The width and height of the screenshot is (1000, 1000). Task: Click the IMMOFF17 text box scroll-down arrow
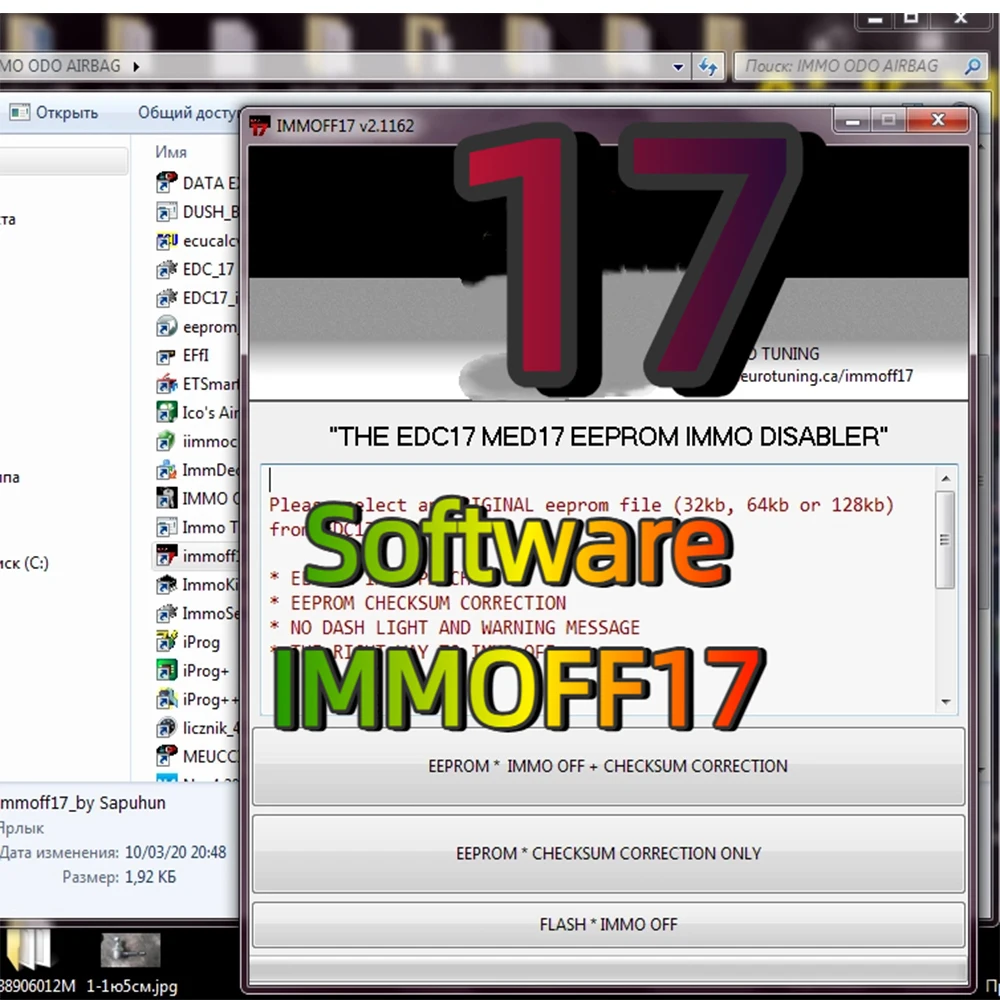coord(945,702)
